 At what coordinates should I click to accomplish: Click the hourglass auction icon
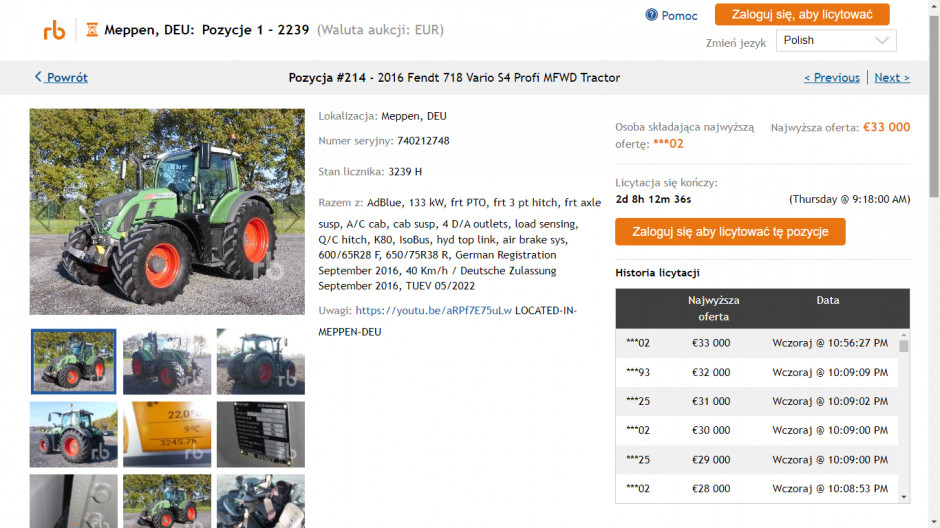(92, 30)
